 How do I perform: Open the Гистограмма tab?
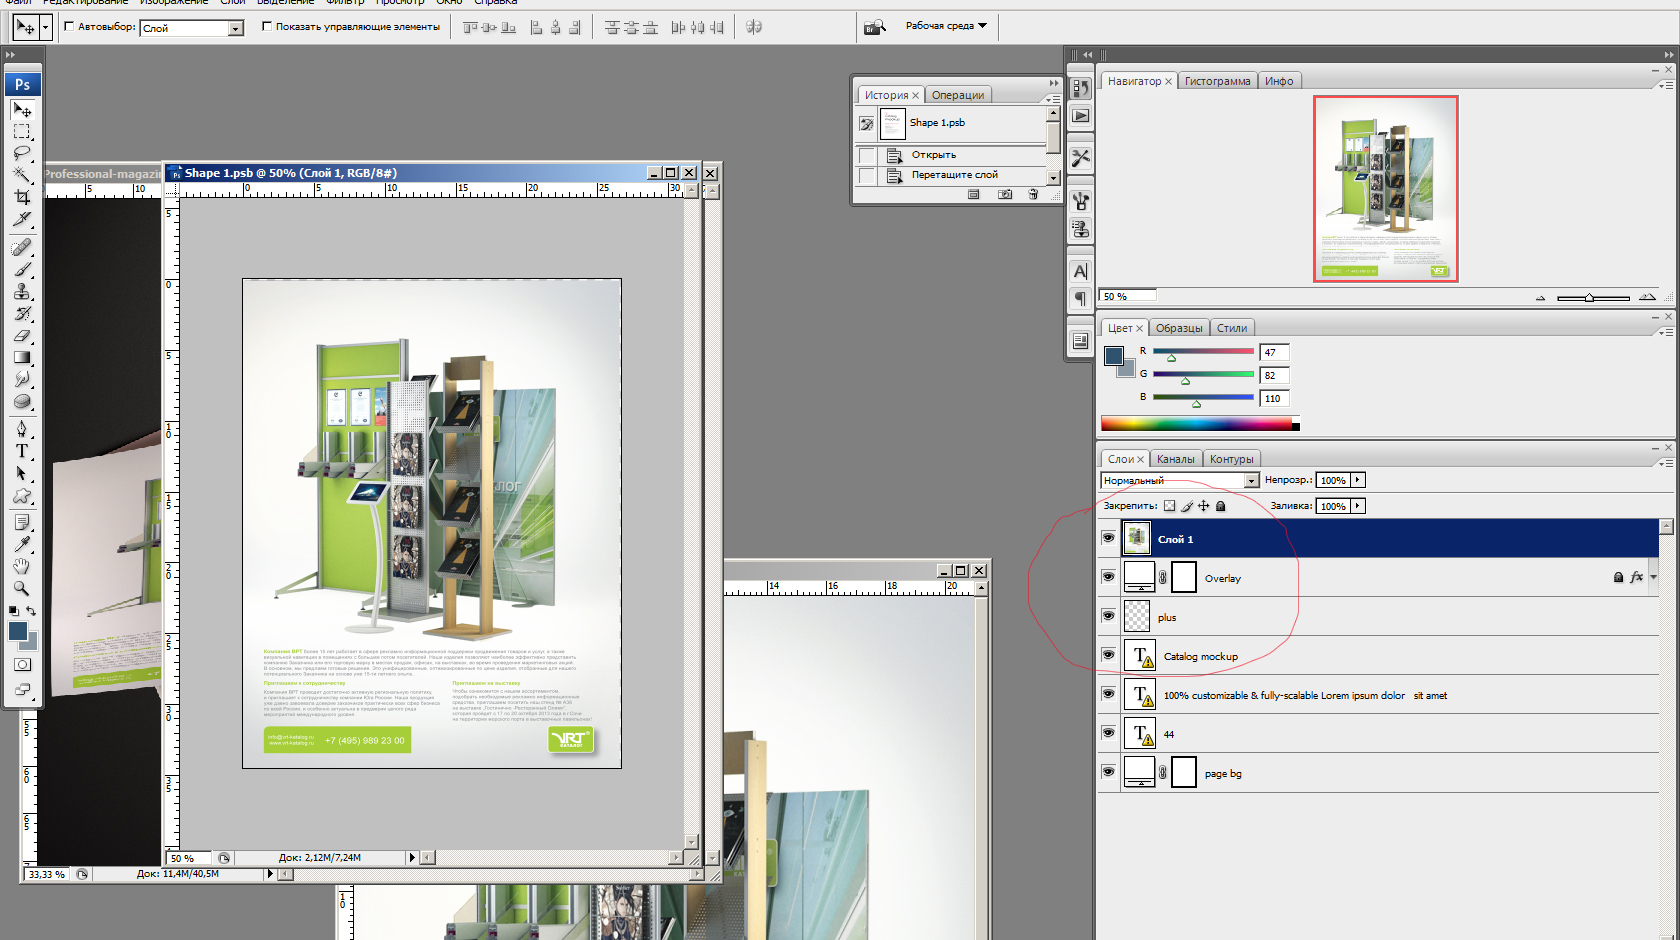[x=1217, y=81]
